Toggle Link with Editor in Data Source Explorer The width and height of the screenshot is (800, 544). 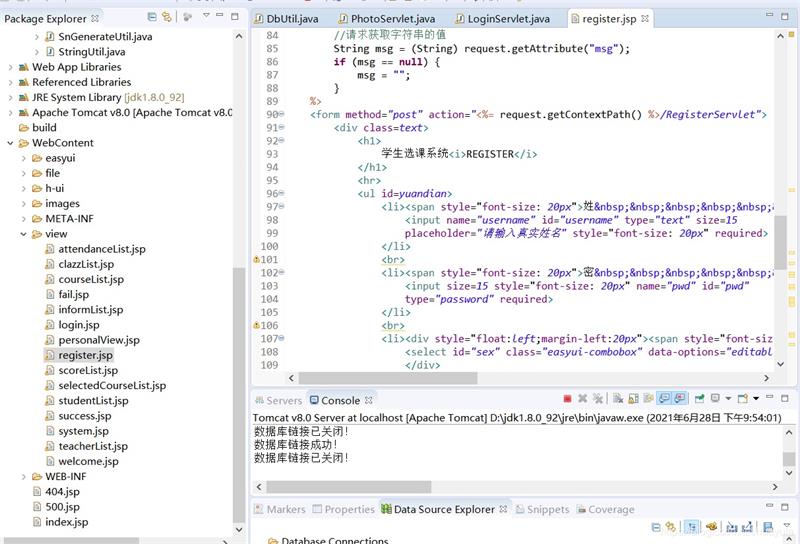tap(671, 527)
